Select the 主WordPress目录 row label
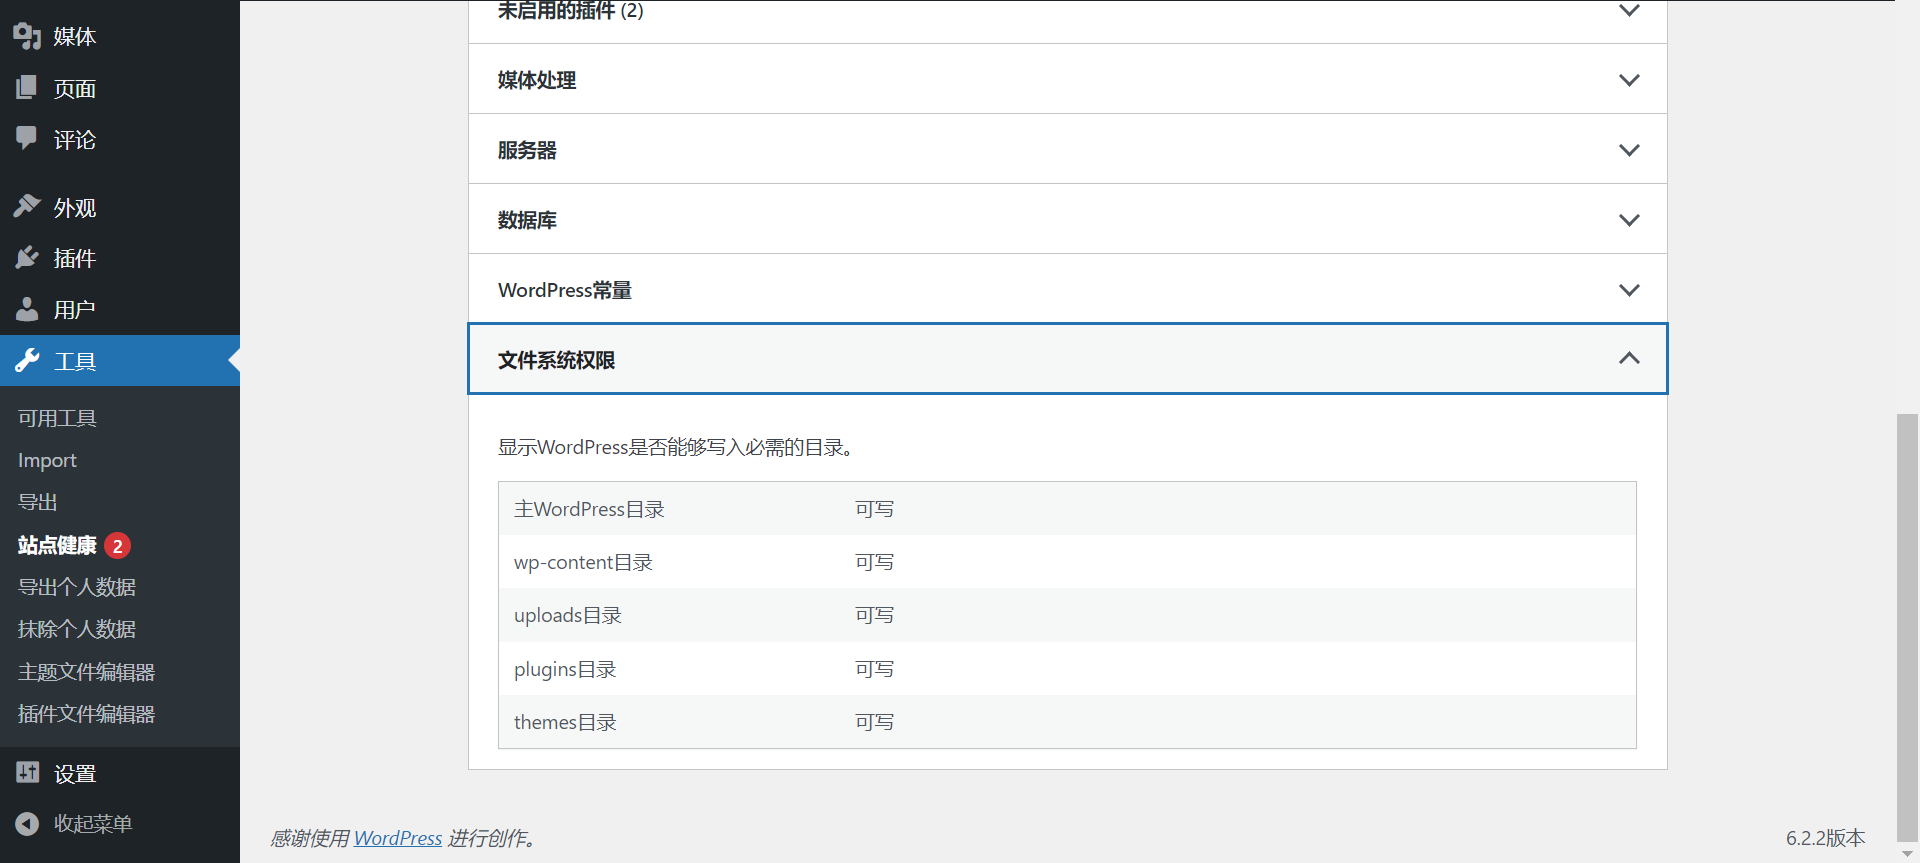Viewport: 1920px width, 863px height. point(589,509)
